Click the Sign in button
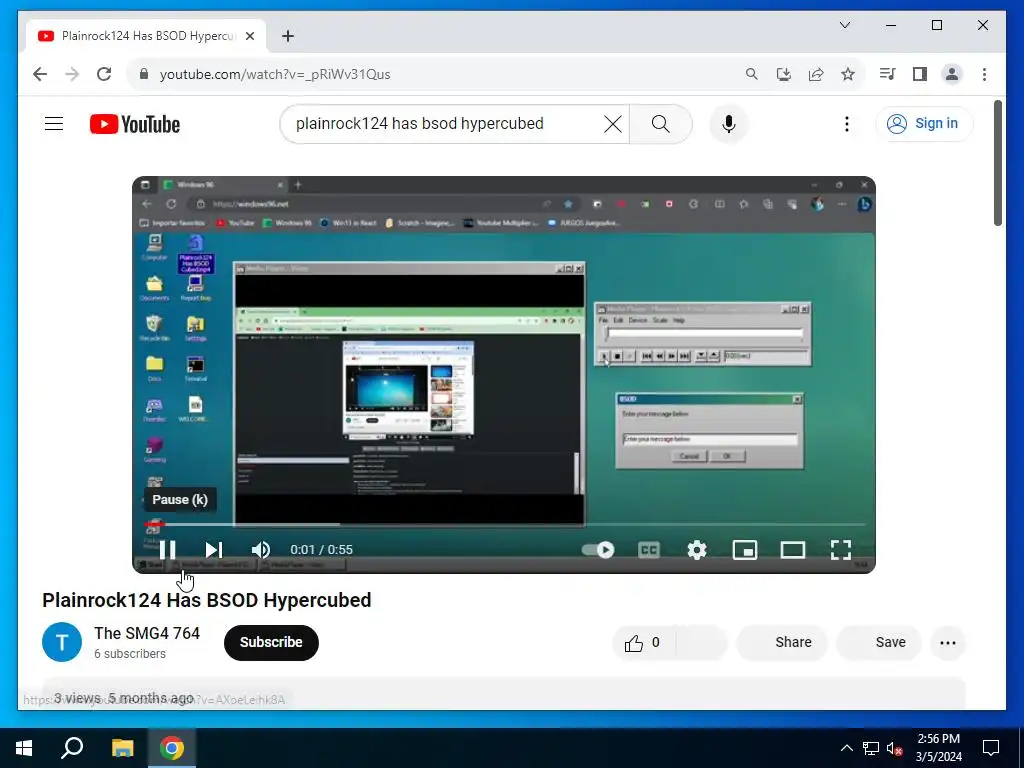This screenshot has width=1024, height=768. tap(924, 123)
